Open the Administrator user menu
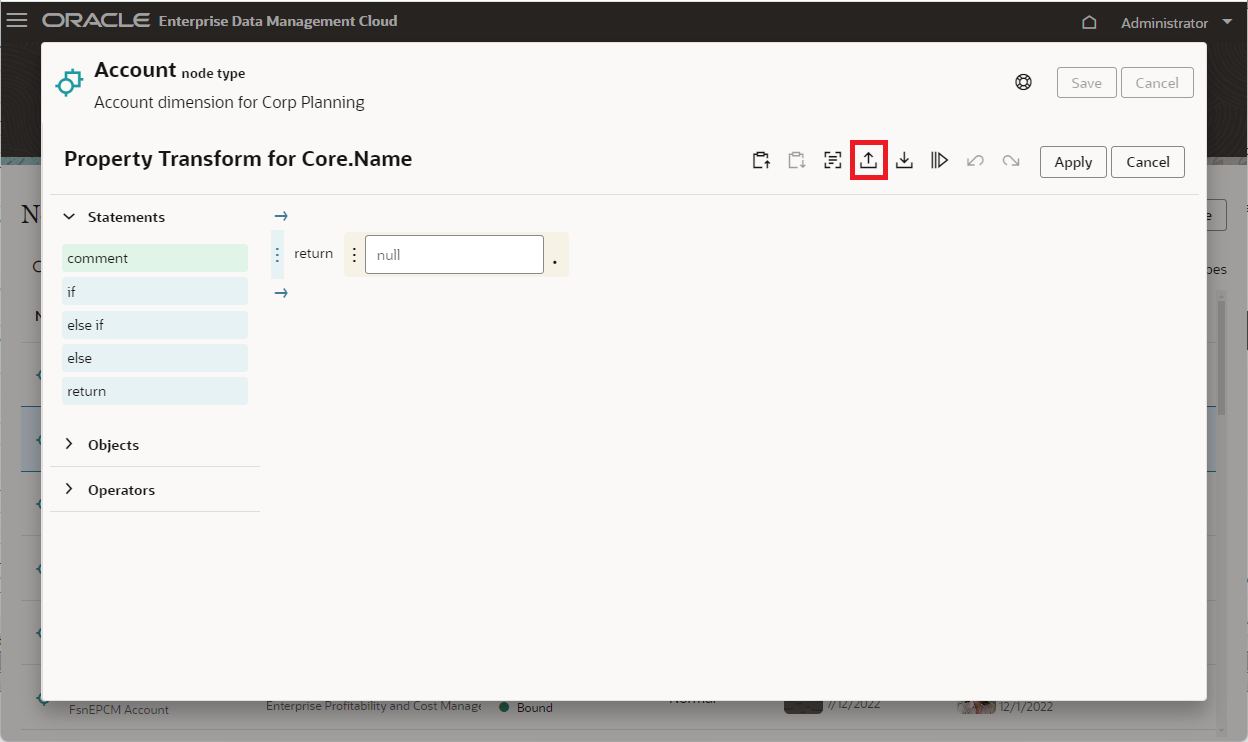Screen dimensions: 1248x742 pos(1177,22)
